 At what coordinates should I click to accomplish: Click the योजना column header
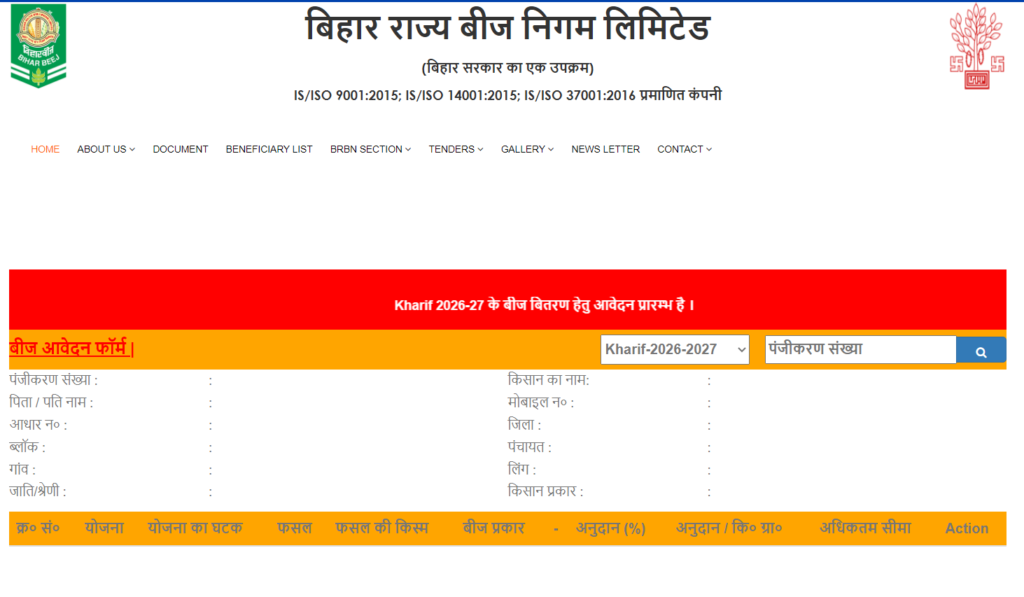click(x=104, y=528)
